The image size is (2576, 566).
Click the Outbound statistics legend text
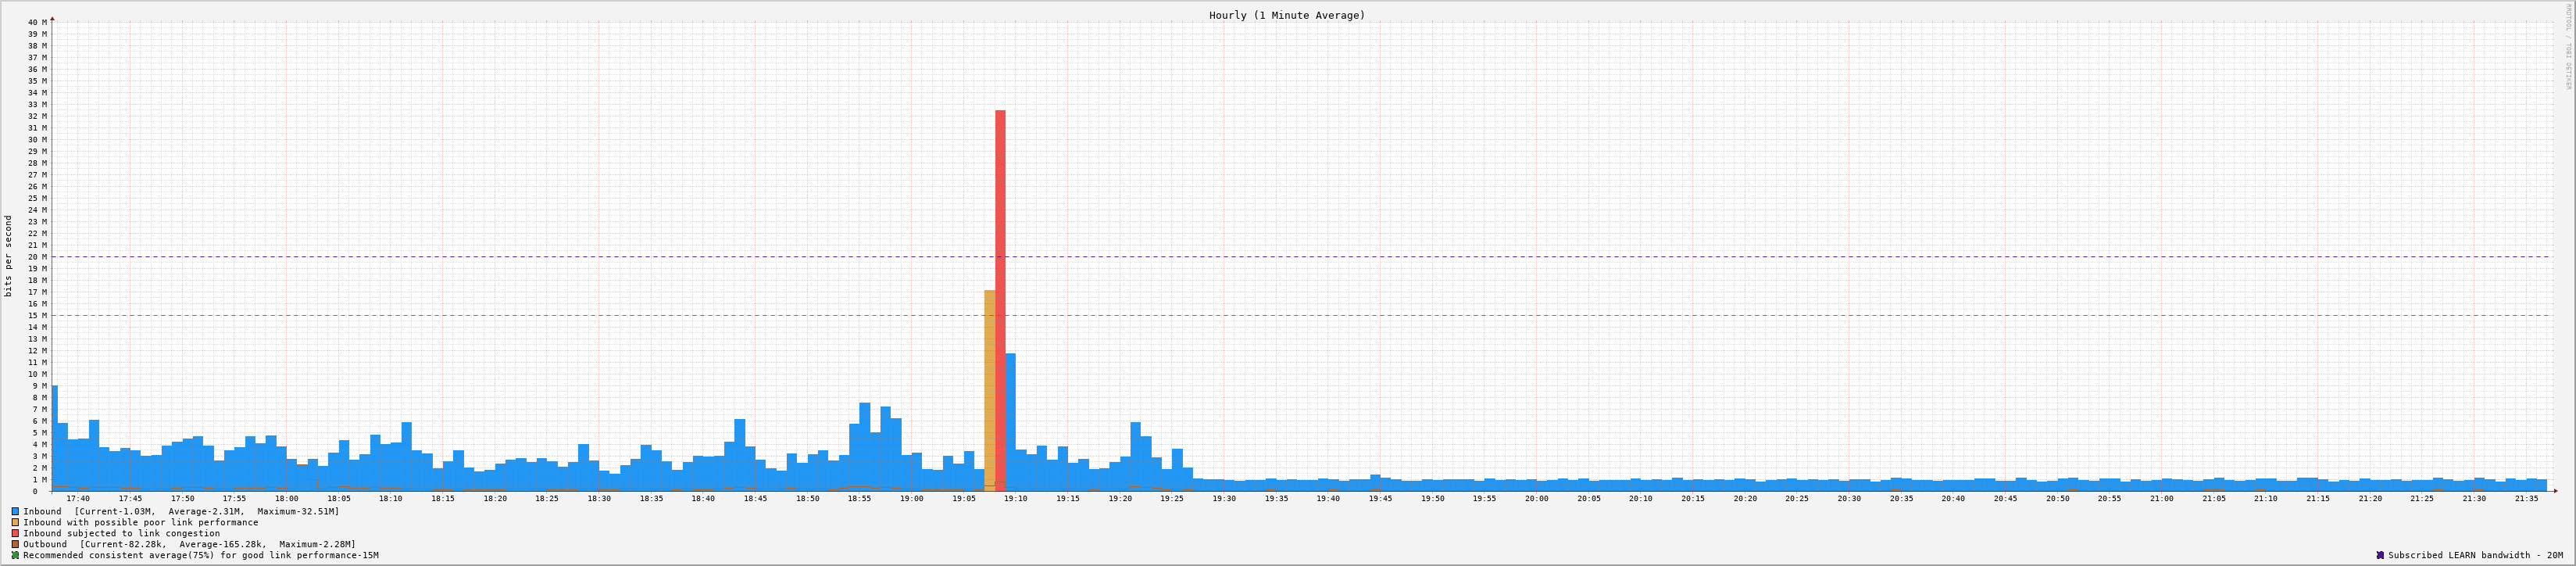(x=189, y=544)
